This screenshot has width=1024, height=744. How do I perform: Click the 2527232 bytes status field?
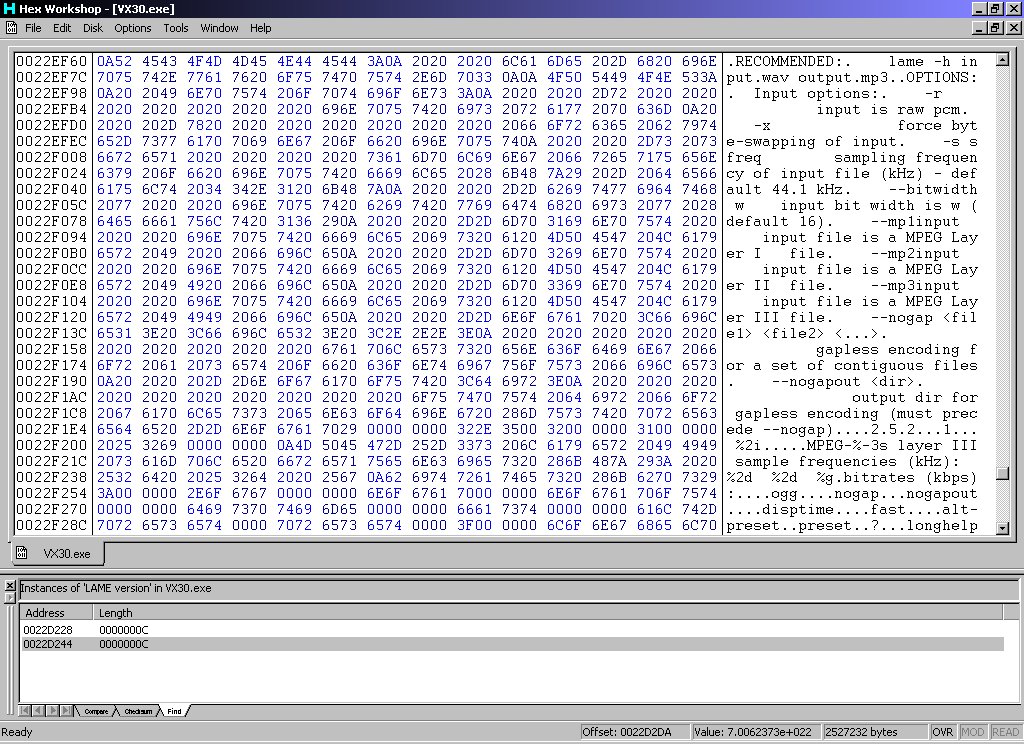(874, 732)
